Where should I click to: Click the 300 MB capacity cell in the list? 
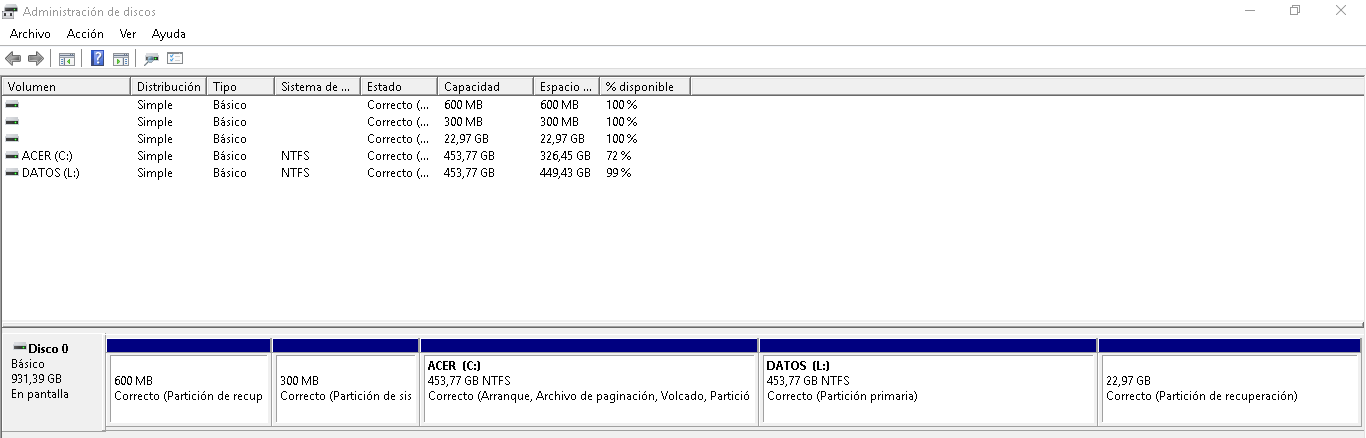[x=464, y=122]
